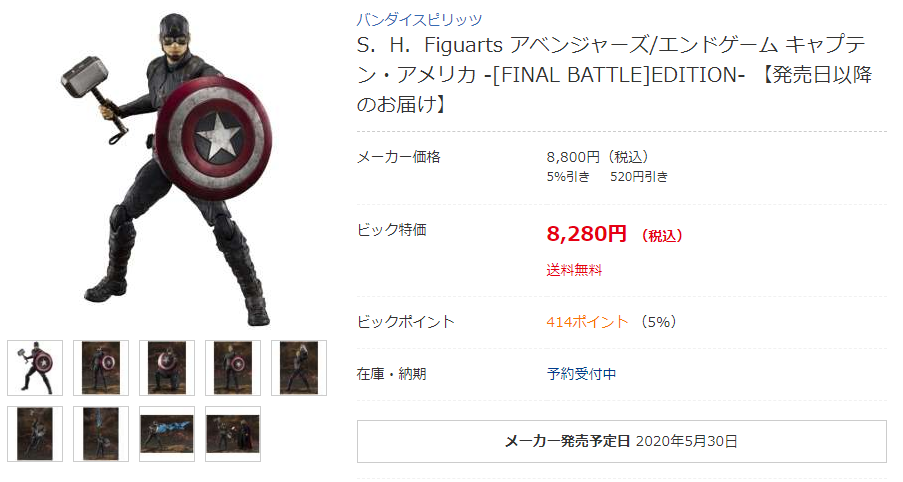Open the バンダイスピリッツ brand link
Viewport: 903px width, 482px height.
[x=419, y=19]
